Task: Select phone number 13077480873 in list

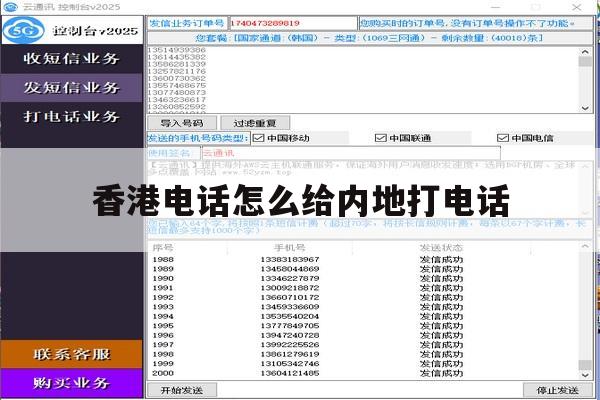Action: 177,92
